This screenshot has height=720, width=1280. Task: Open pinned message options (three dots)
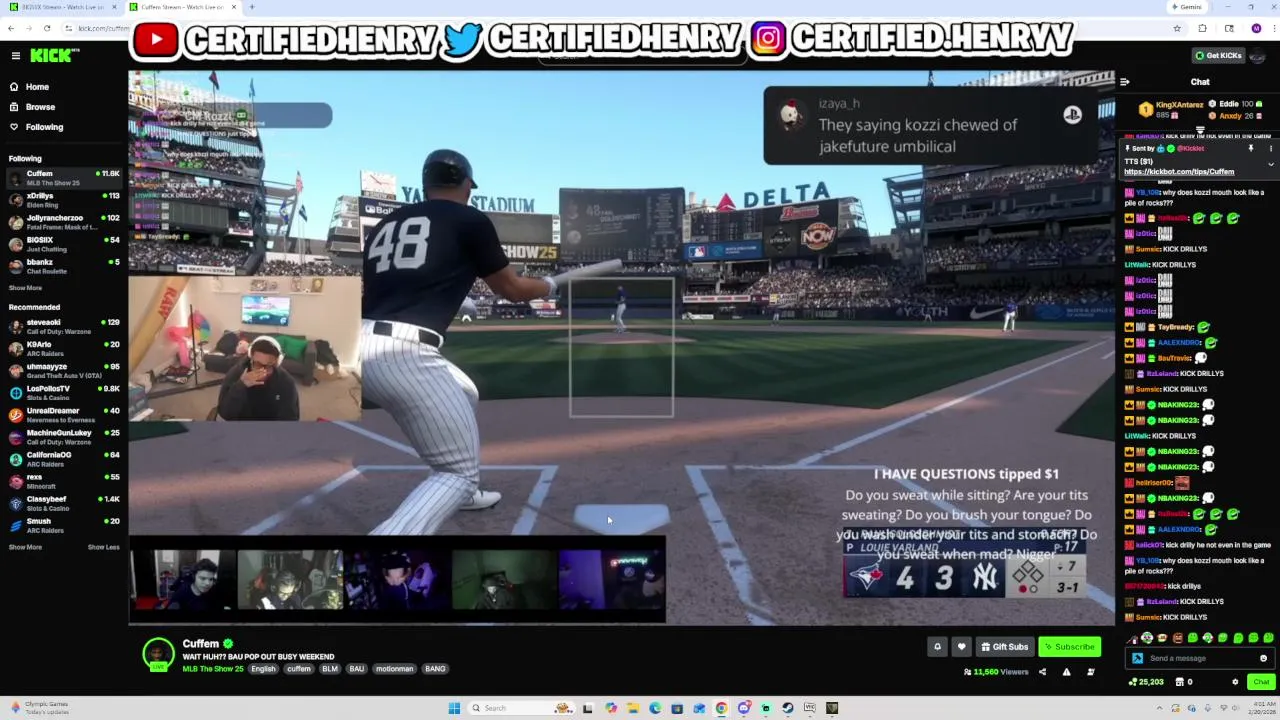(1270, 149)
